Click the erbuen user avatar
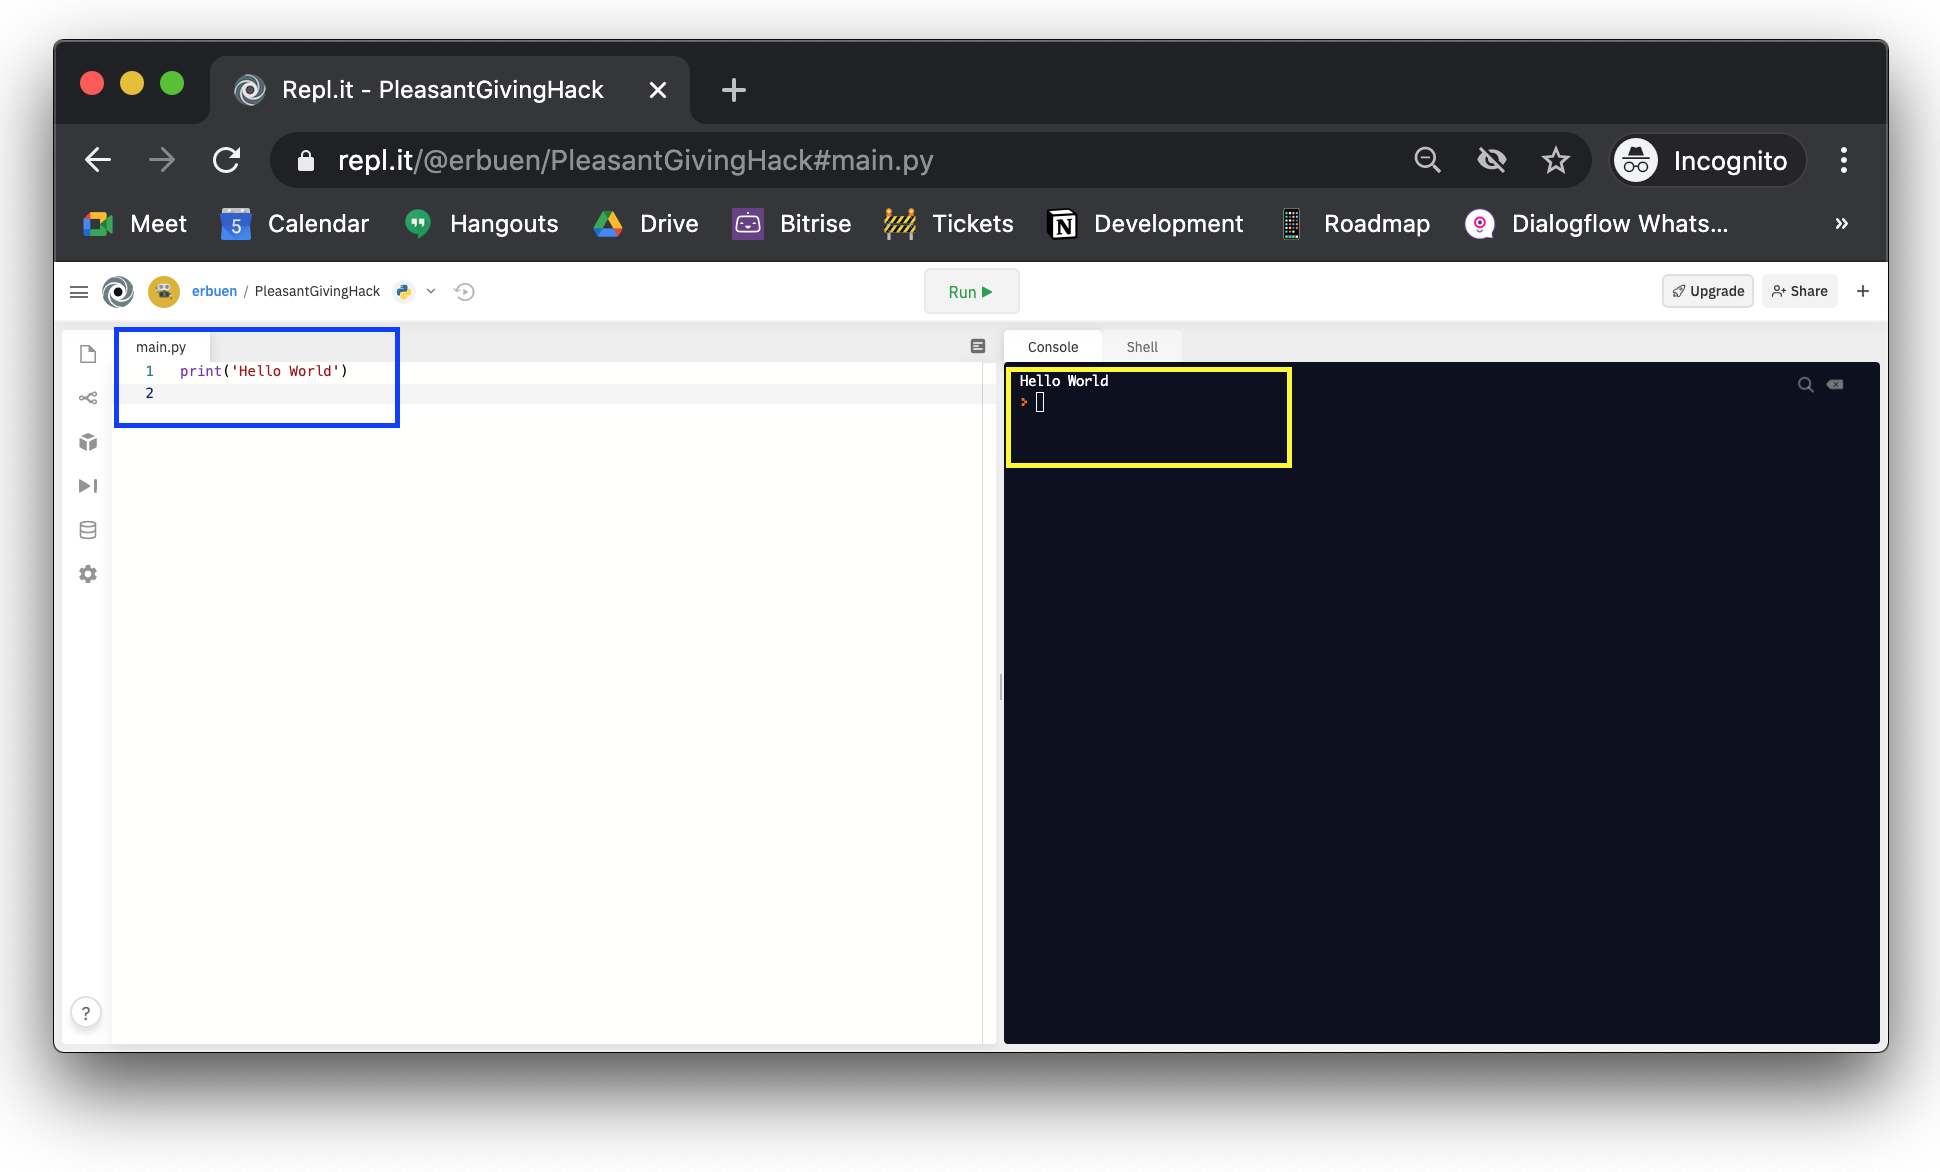 (164, 292)
